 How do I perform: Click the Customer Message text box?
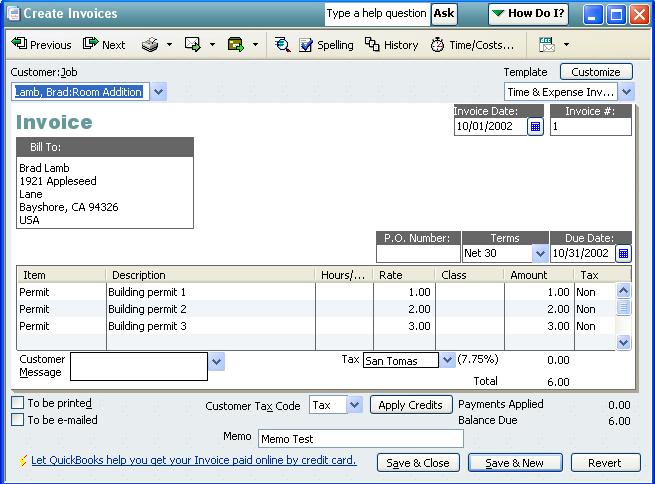coord(139,366)
